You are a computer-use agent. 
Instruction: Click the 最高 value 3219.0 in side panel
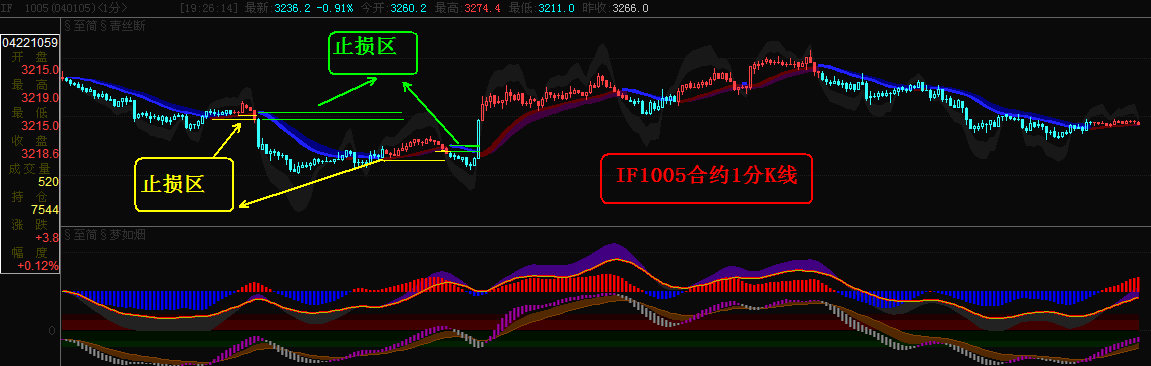[x=40, y=98]
